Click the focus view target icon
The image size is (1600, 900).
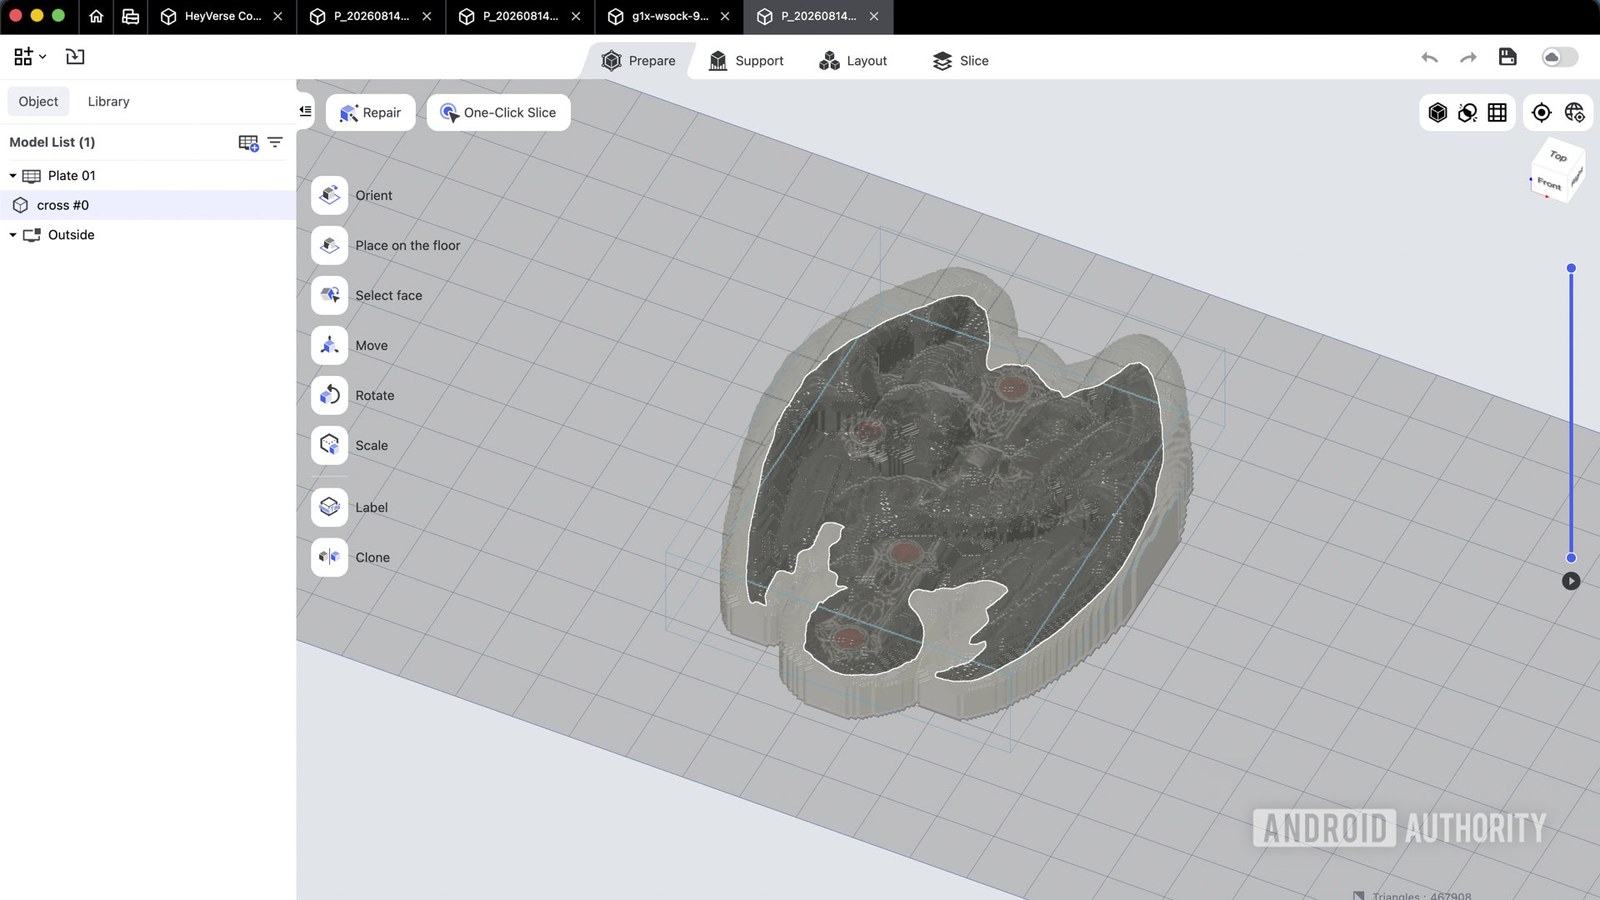pyautogui.click(x=1542, y=113)
